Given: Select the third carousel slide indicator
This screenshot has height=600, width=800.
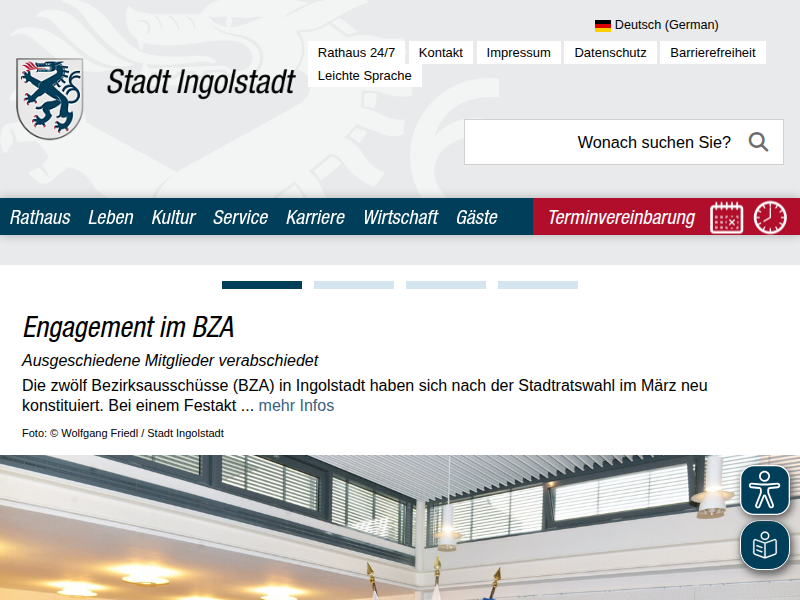Looking at the screenshot, I should (446, 285).
